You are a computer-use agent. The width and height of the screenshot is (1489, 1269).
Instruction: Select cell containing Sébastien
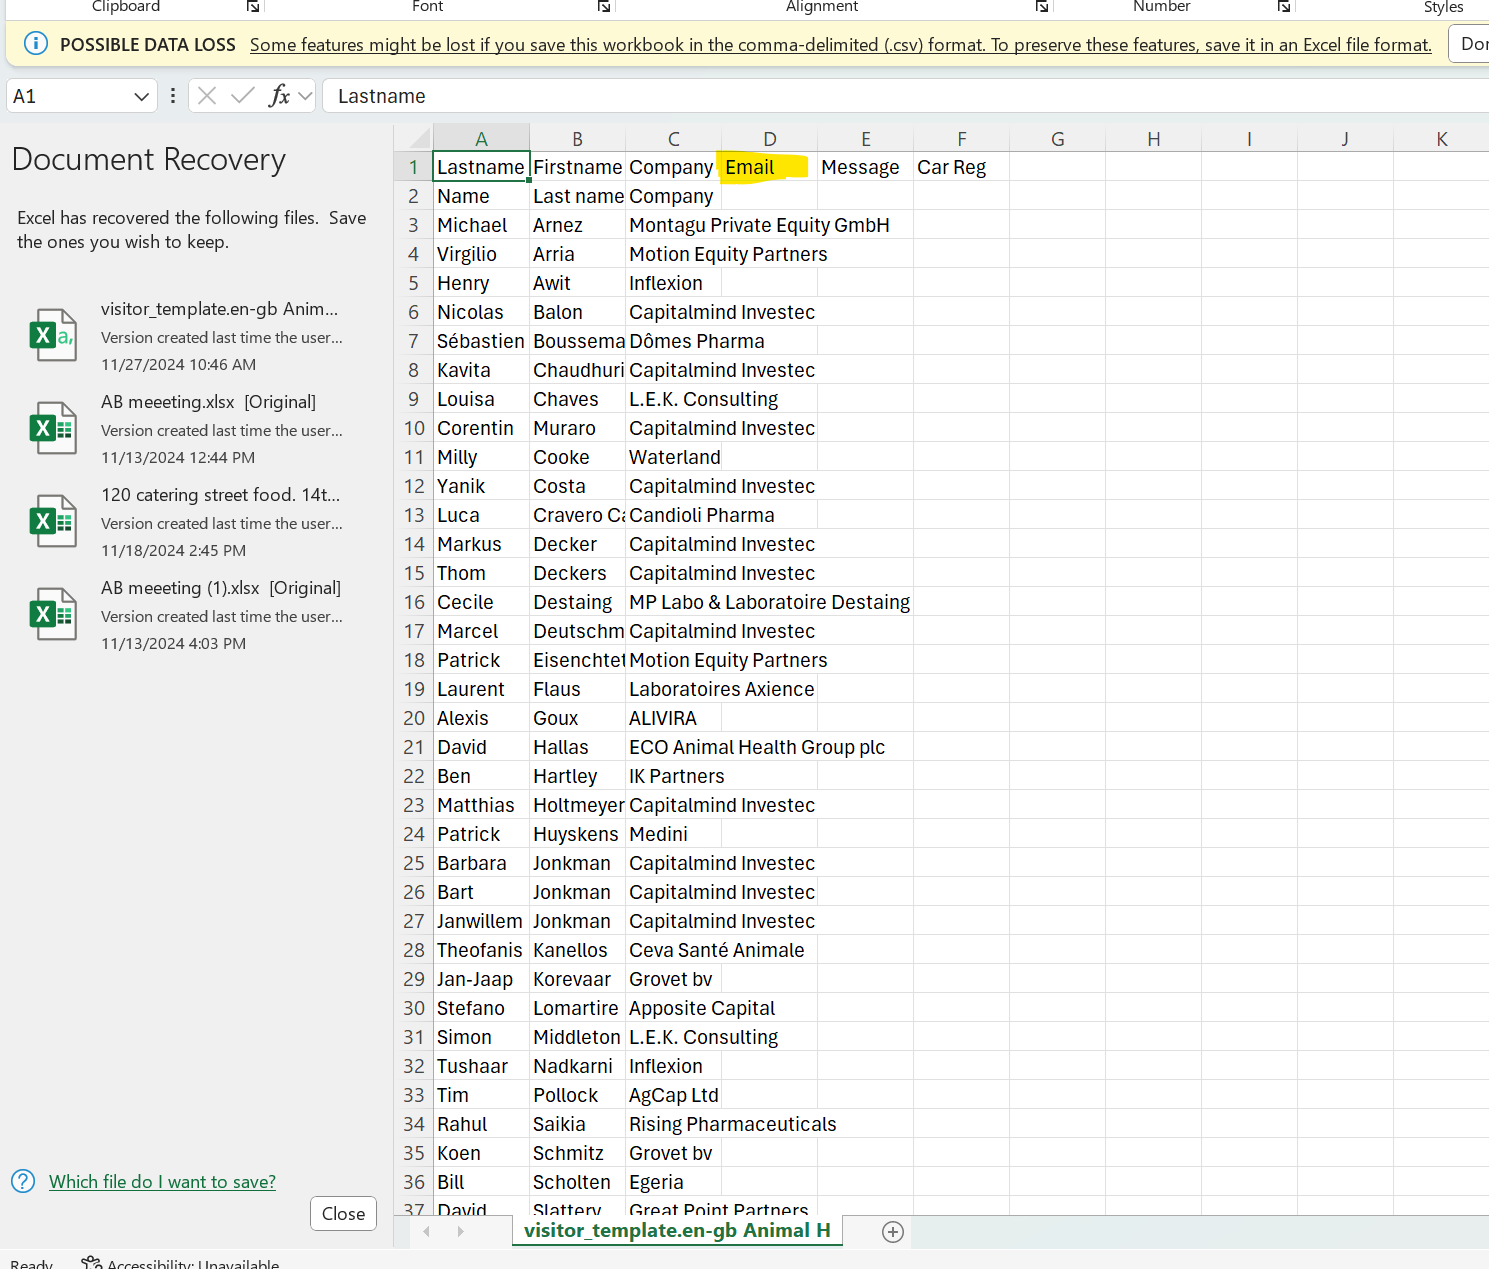[481, 341]
